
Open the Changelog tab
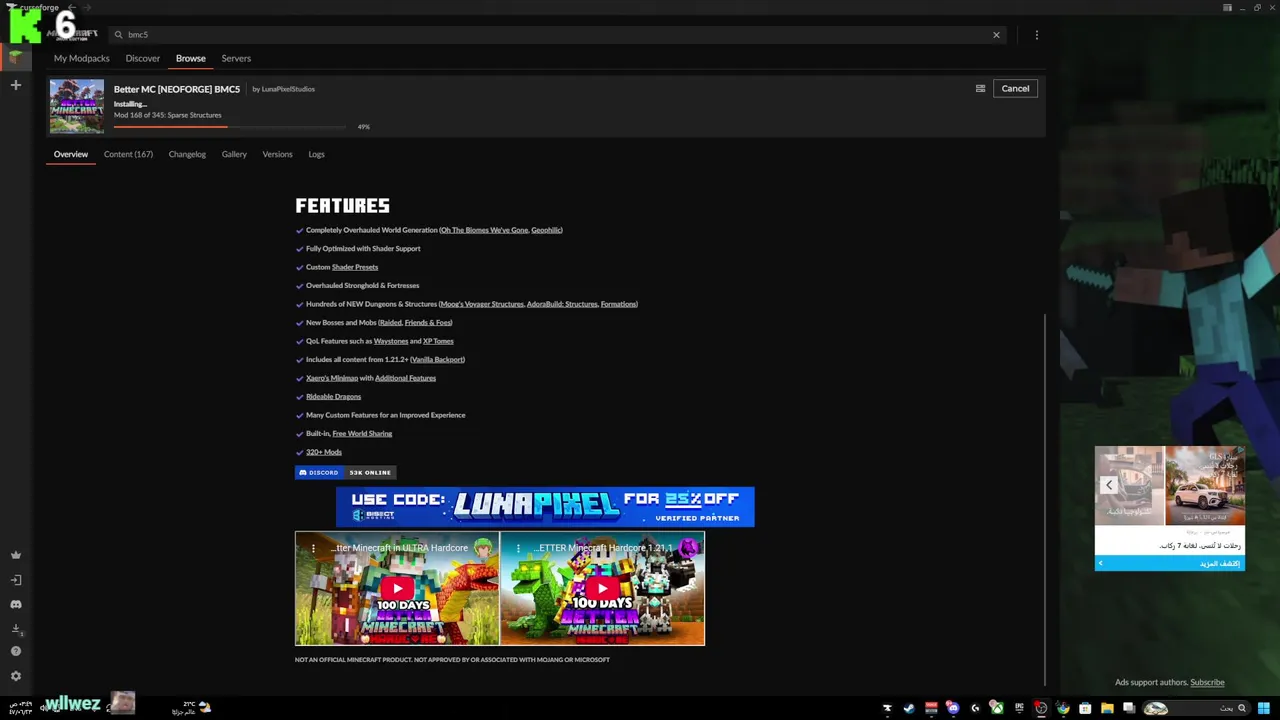[x=187, y=154]
